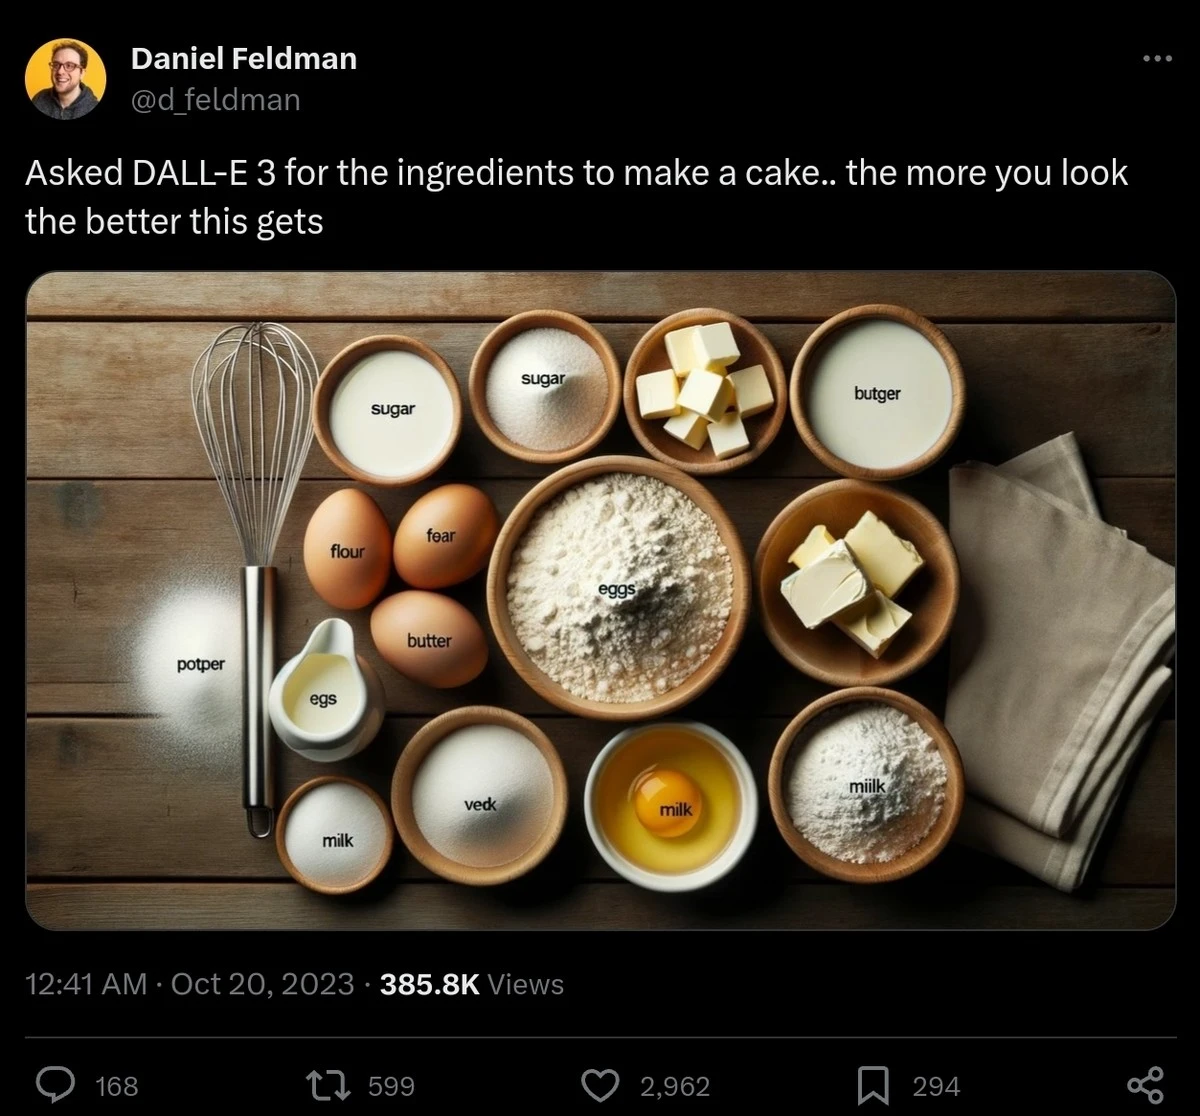
Task: Click the share icon
Action: [1145, 1085]
